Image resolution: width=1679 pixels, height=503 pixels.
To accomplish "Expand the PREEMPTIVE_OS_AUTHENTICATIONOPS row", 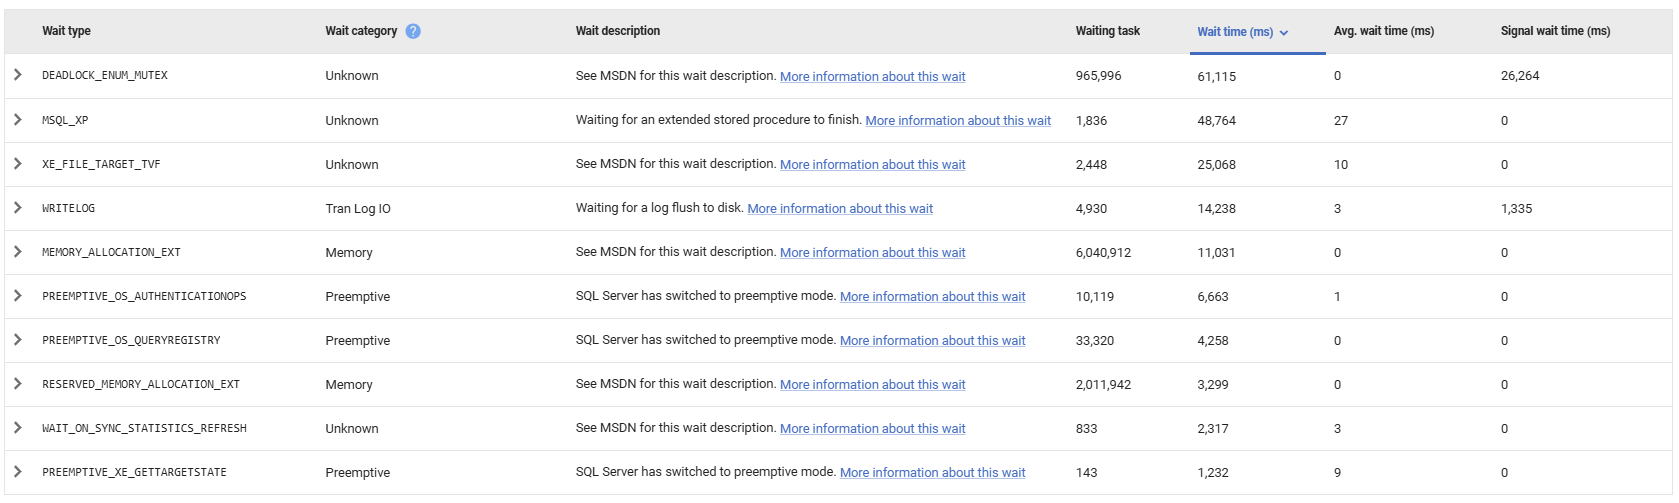I will click(18, 296).
